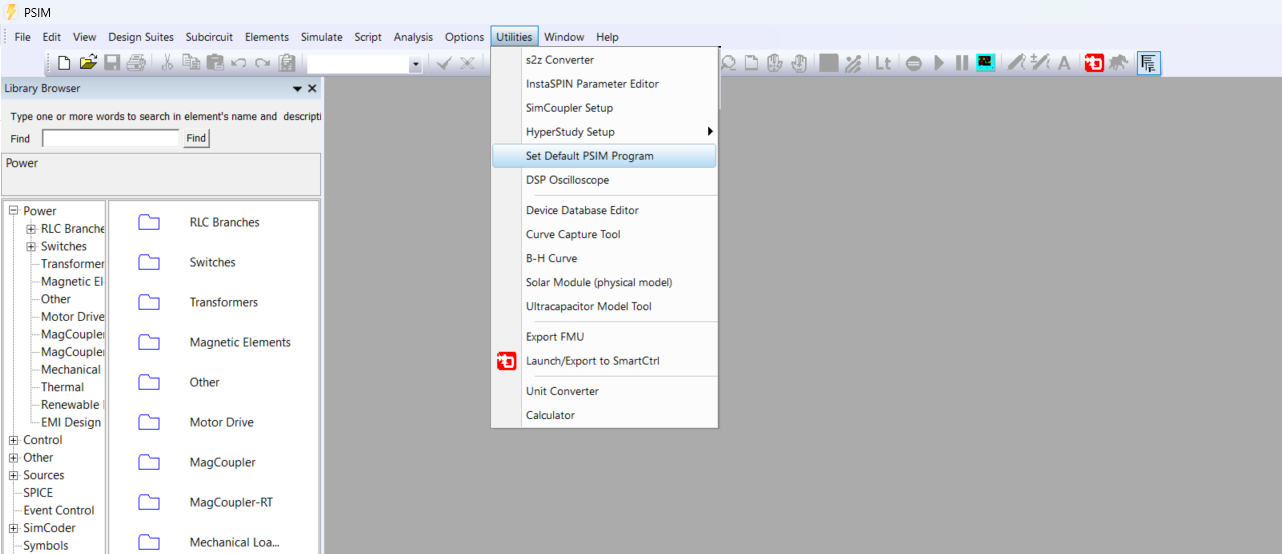Click the pencil wire drawing icon

1017,63
